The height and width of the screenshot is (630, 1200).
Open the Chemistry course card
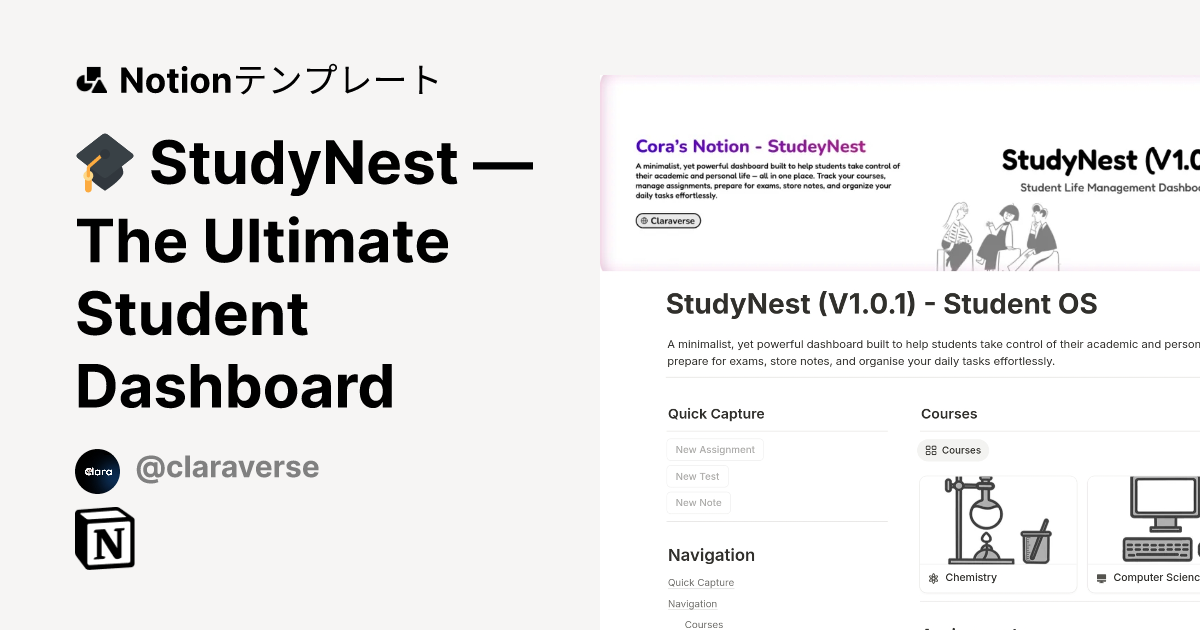pyautogui.click(x=998, y=534)
